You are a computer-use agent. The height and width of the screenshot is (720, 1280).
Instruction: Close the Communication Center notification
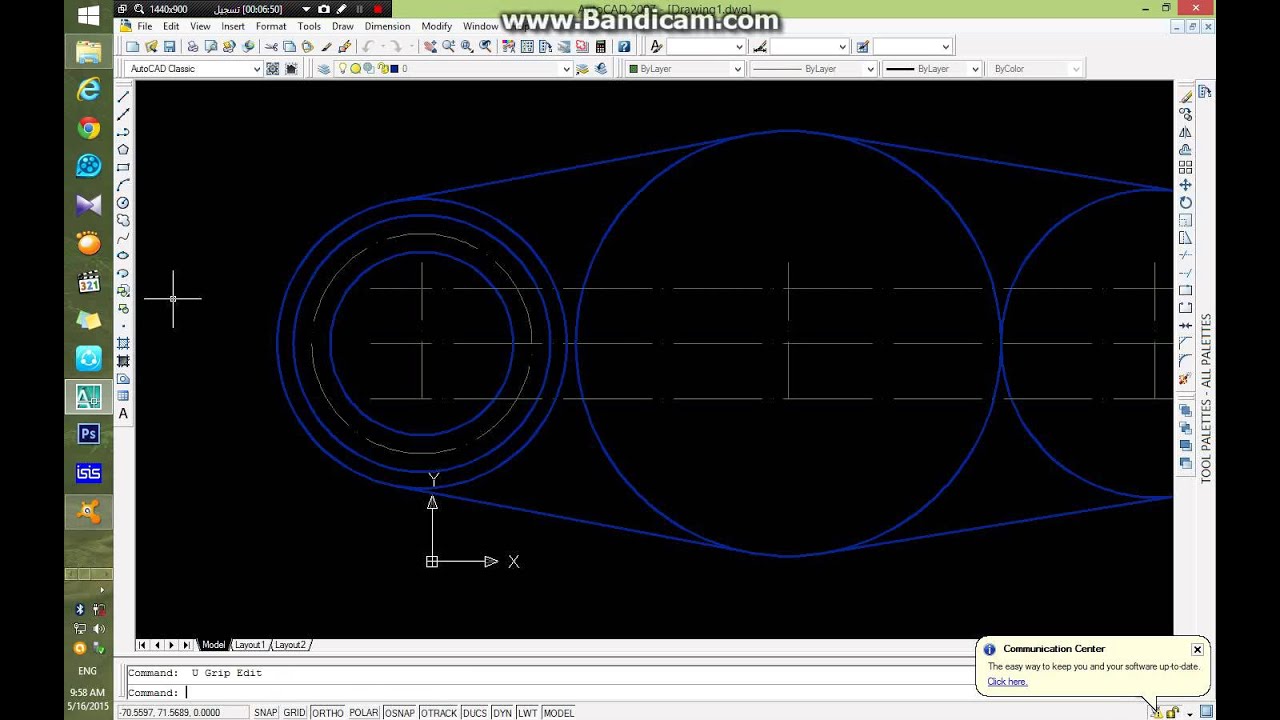click(x=1197, y=650)
